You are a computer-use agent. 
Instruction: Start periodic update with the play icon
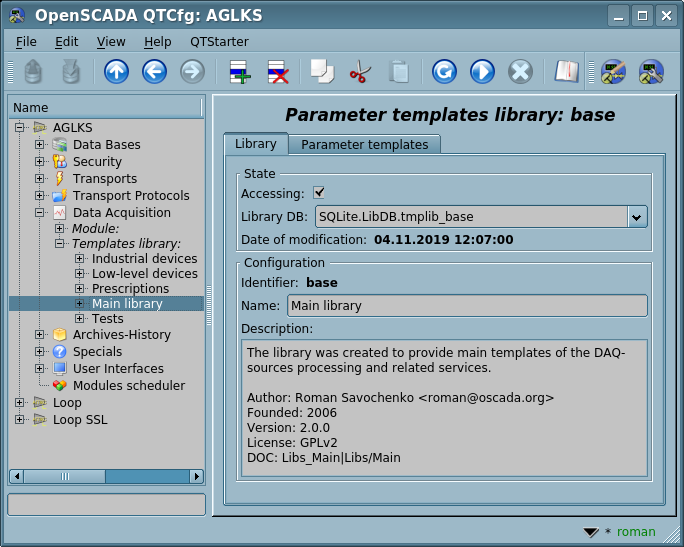[x=482, y=72]
